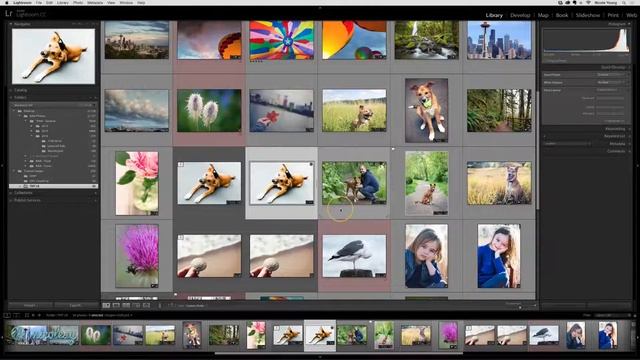Go back using the filmstrip left arrow

point(33,315)
